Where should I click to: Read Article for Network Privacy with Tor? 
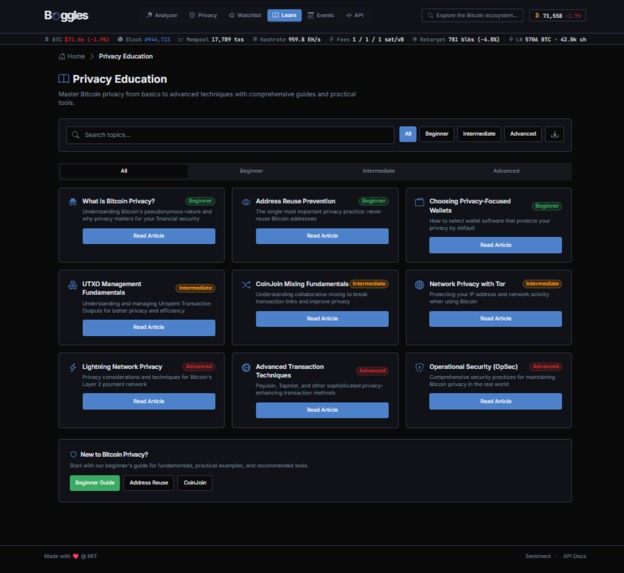tap(495, 319)
